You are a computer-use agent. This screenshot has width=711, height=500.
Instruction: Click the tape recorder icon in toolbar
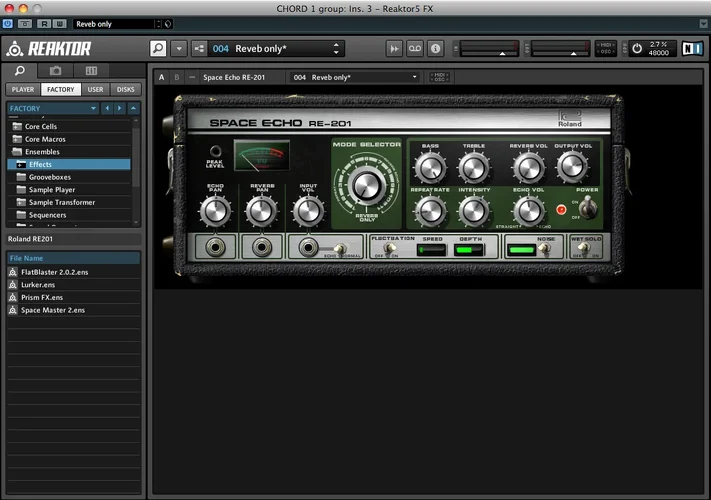point(415,48)
